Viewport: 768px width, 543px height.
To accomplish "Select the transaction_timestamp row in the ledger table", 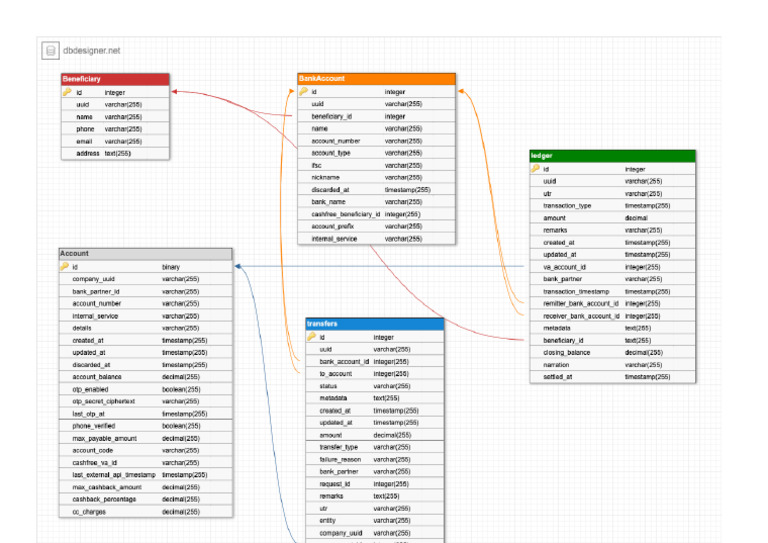I will pos(612,291).
